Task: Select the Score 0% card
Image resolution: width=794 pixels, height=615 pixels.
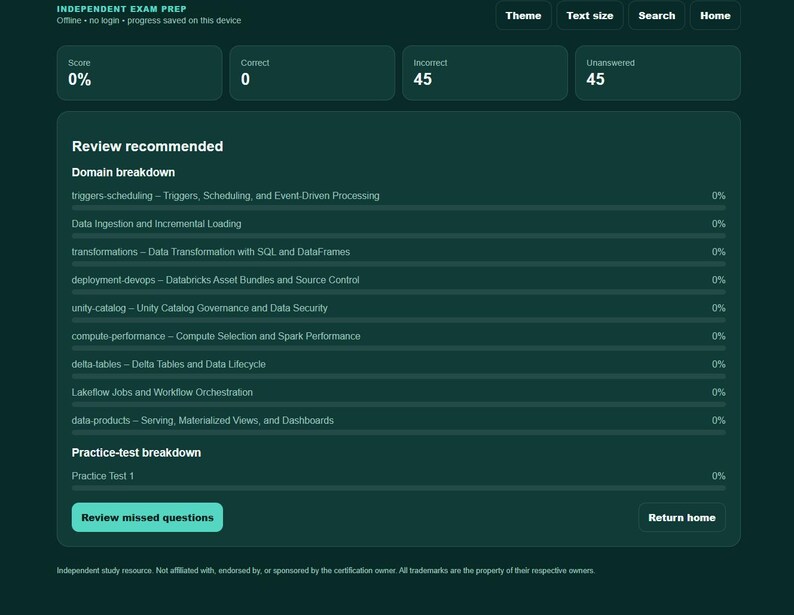Action: [x=139, y=73]
